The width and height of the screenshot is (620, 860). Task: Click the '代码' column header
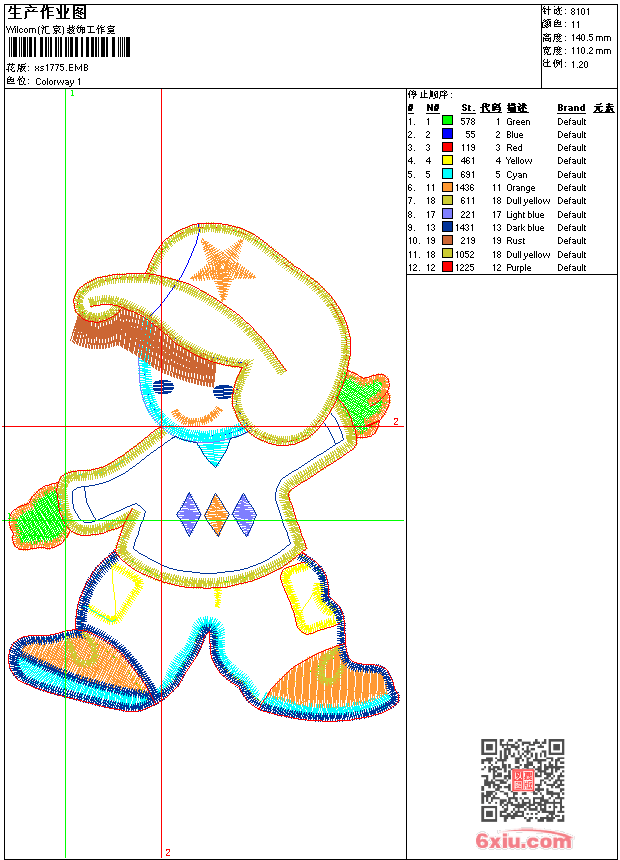pyautogui.click(x=491, y=108)
